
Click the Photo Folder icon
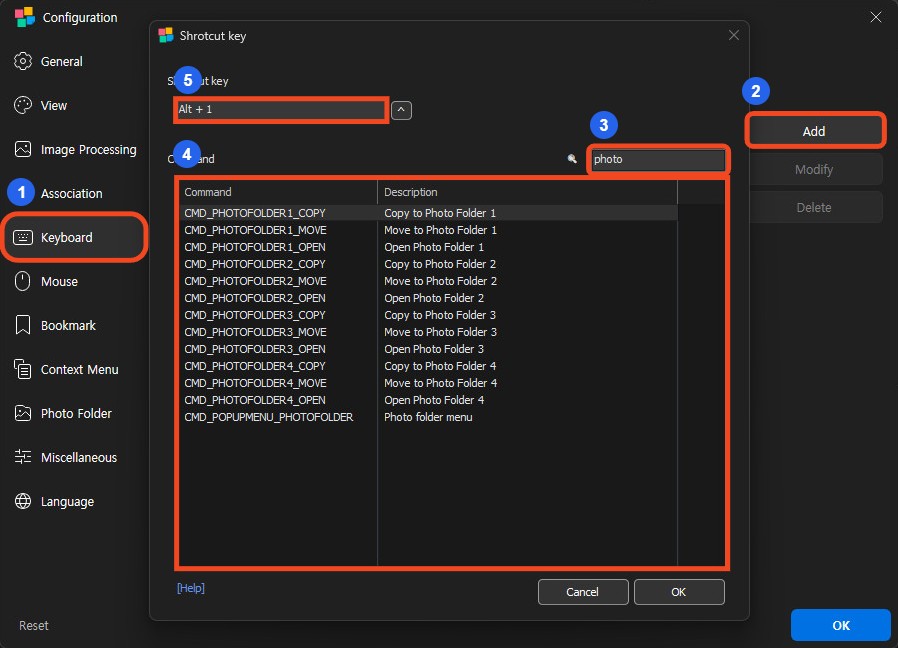tap(23, 413)
